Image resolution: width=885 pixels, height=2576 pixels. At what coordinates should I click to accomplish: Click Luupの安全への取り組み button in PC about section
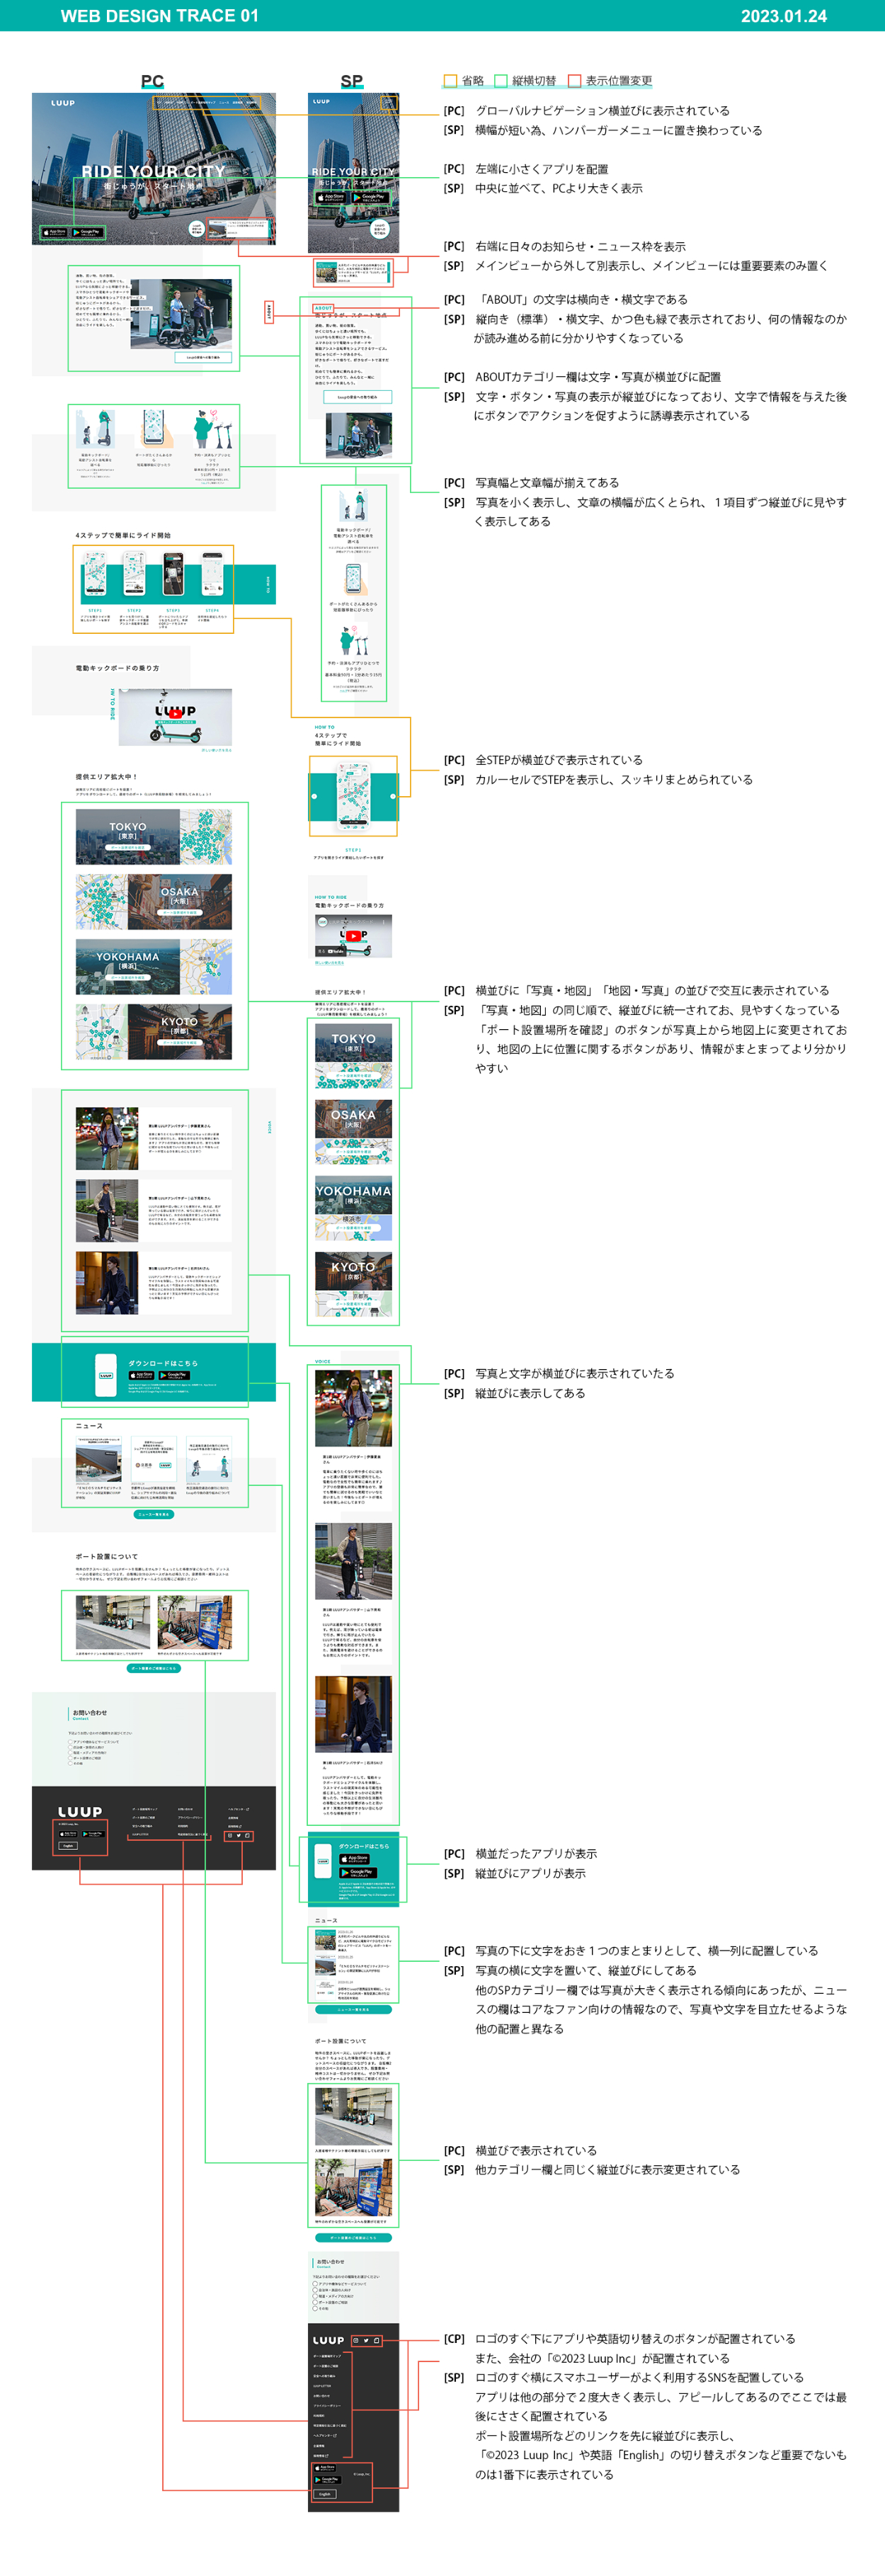(x=204, y=357)
